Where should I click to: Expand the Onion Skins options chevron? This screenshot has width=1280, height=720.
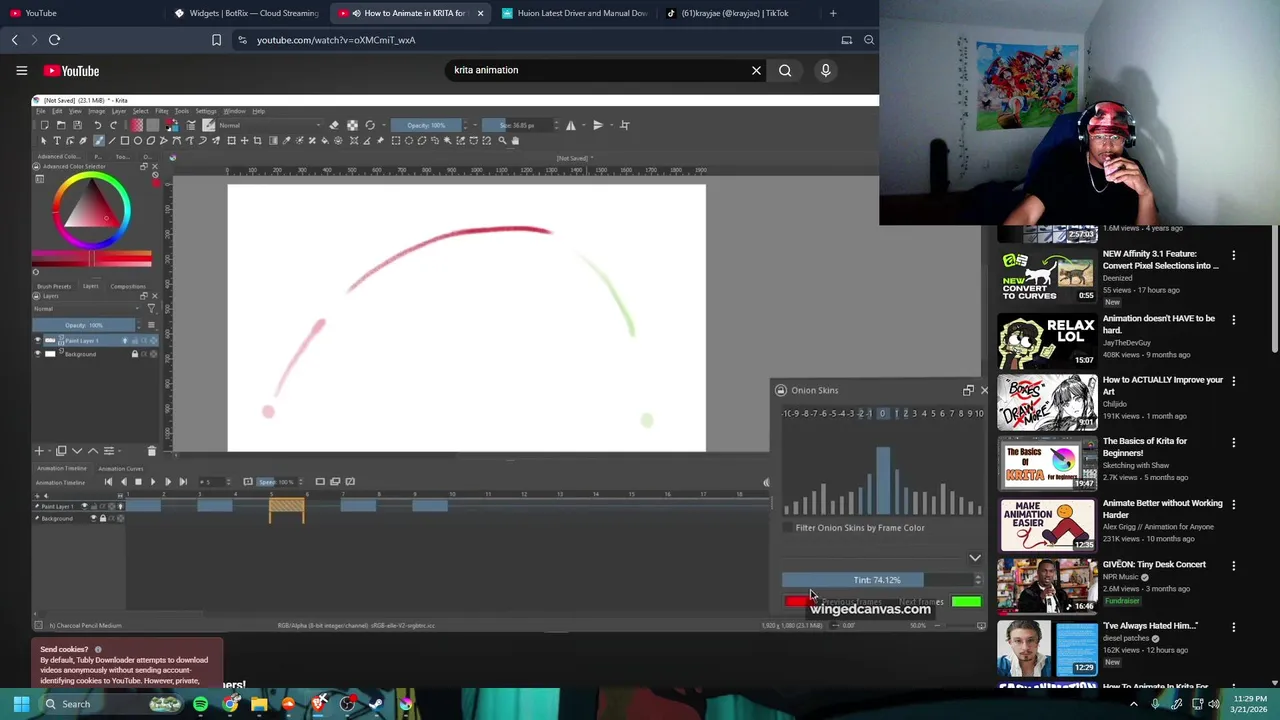pyautogui.click(x=975, y=558)
